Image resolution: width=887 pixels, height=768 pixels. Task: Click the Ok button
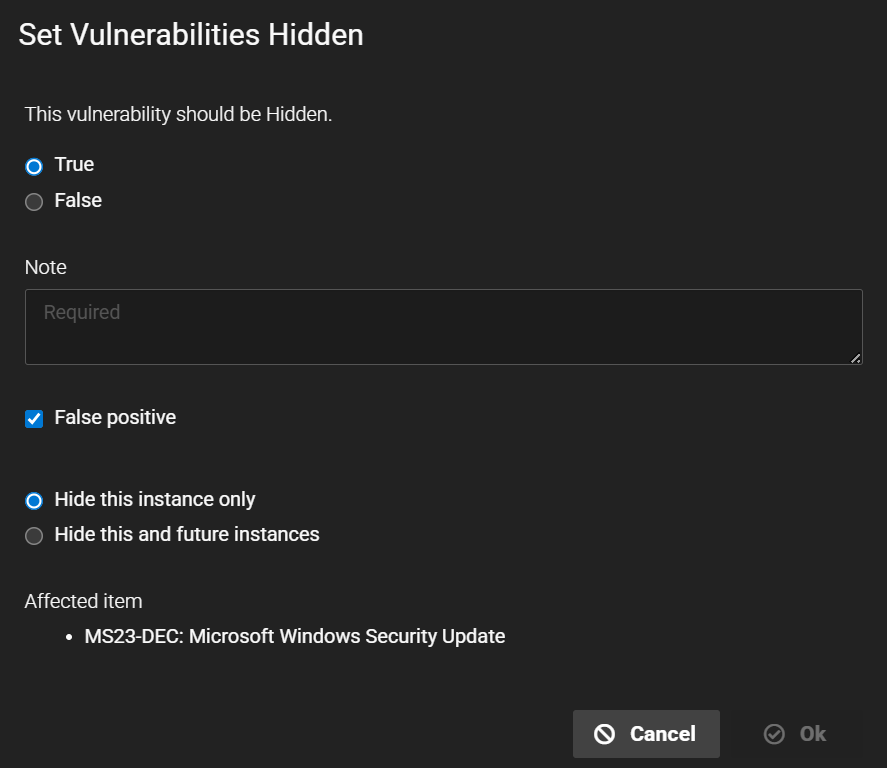[x=796, y=734]
